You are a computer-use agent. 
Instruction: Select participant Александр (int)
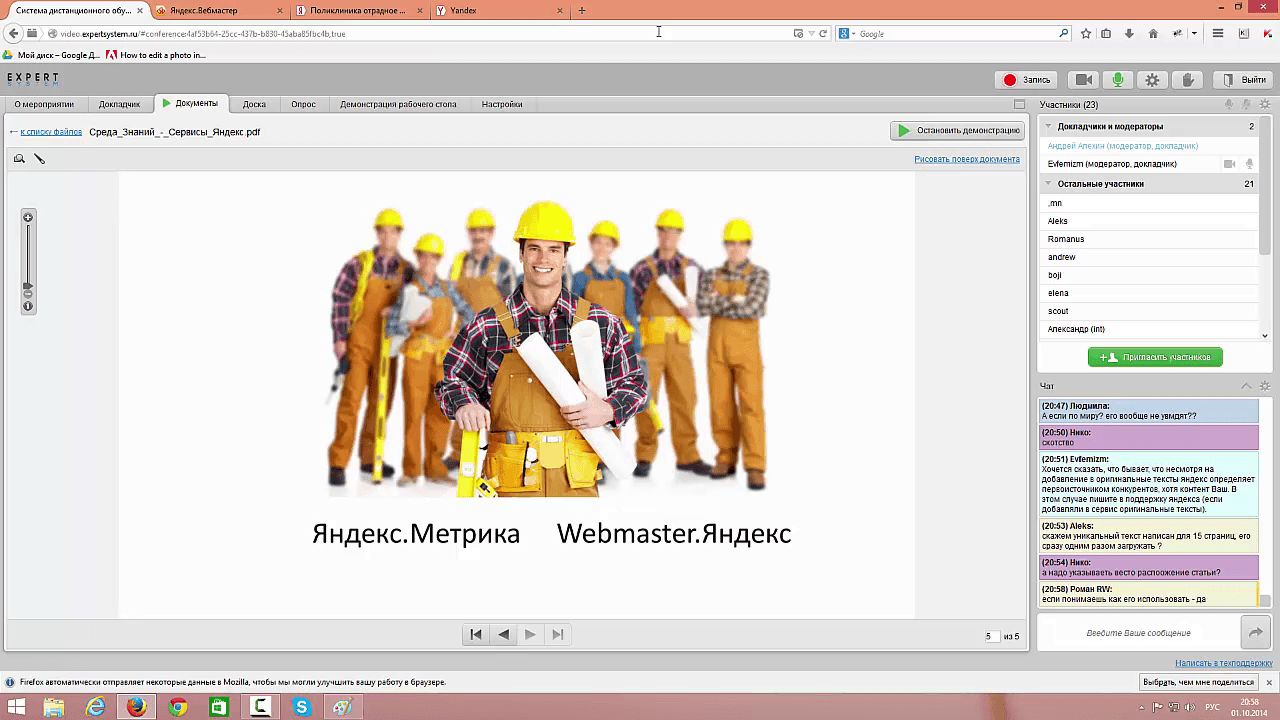point(1149,329)
